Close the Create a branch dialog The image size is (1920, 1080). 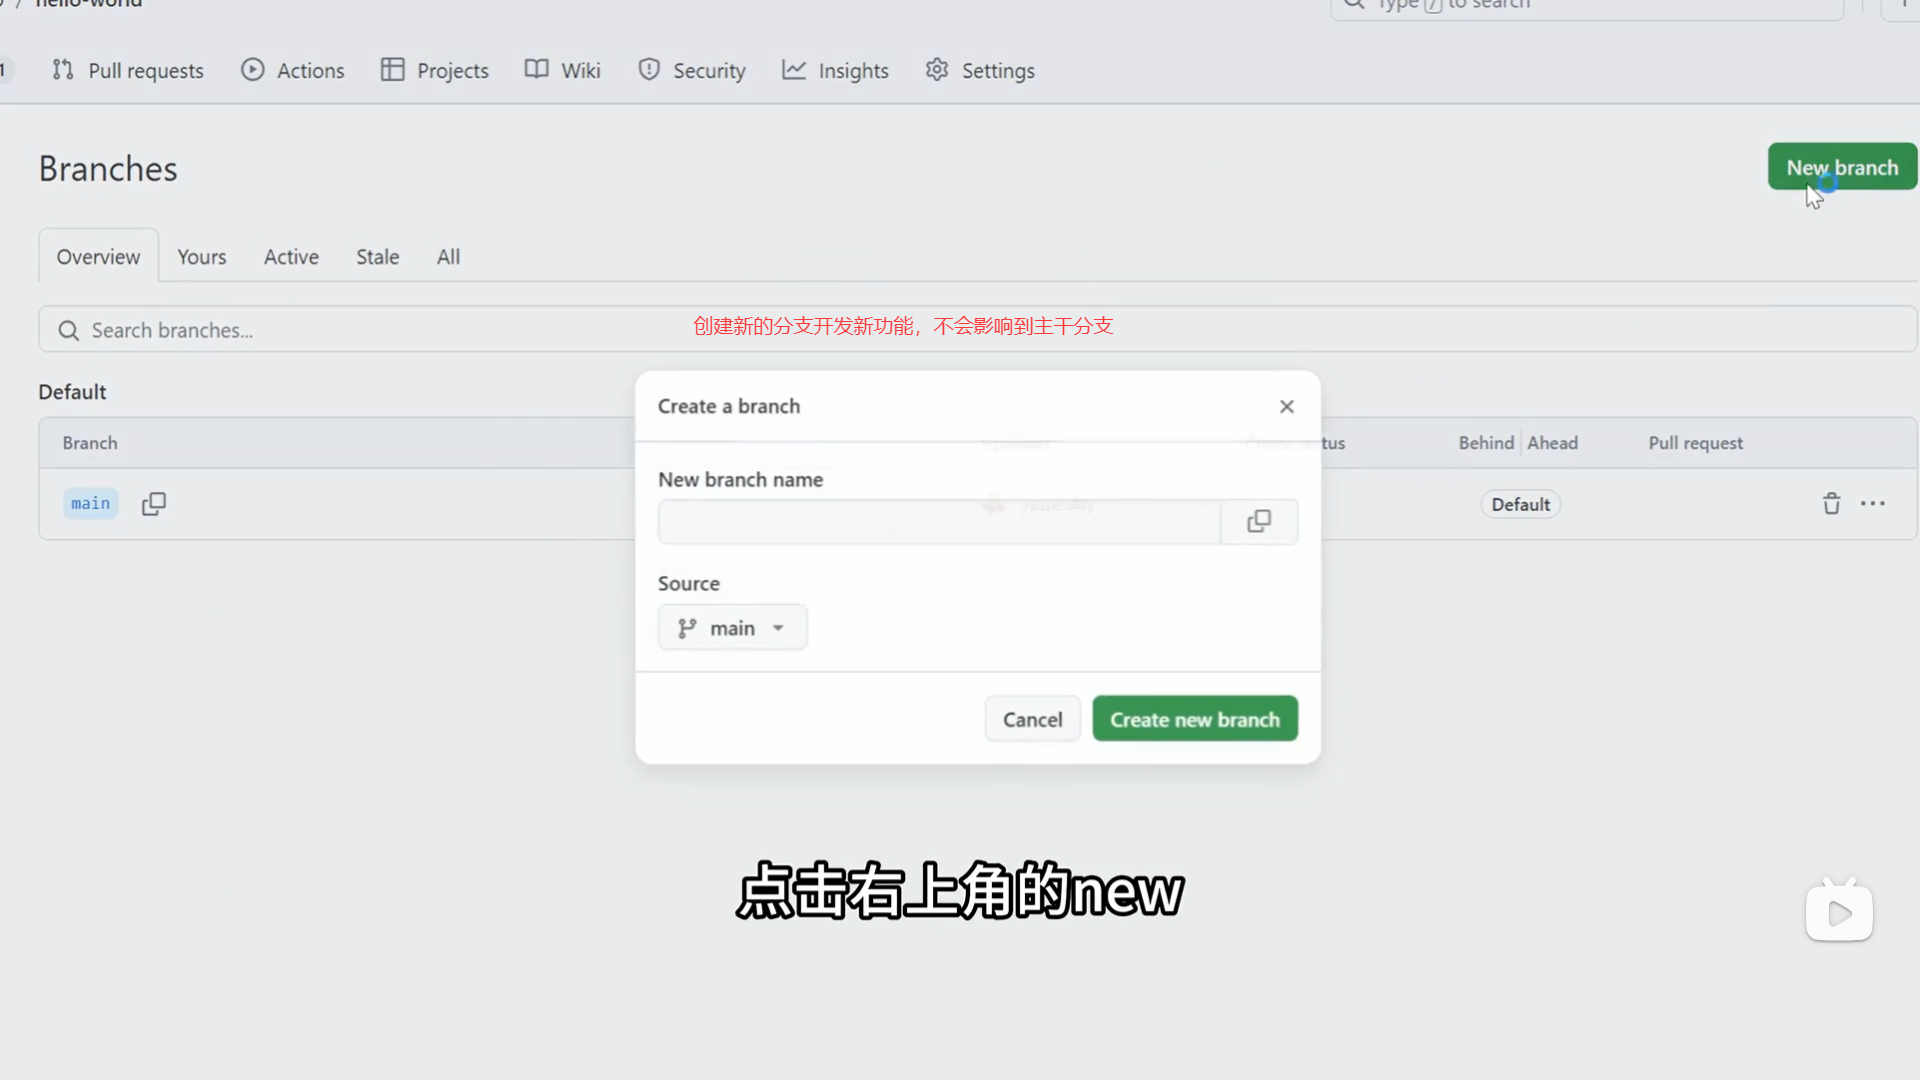(x=1287, y=406)
